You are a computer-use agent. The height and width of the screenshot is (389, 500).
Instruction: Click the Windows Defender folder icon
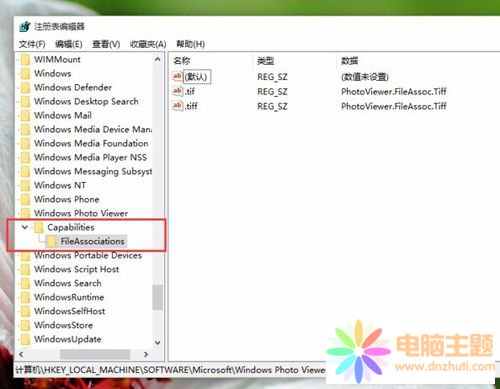pyautogui.click(x=26, y=88)
